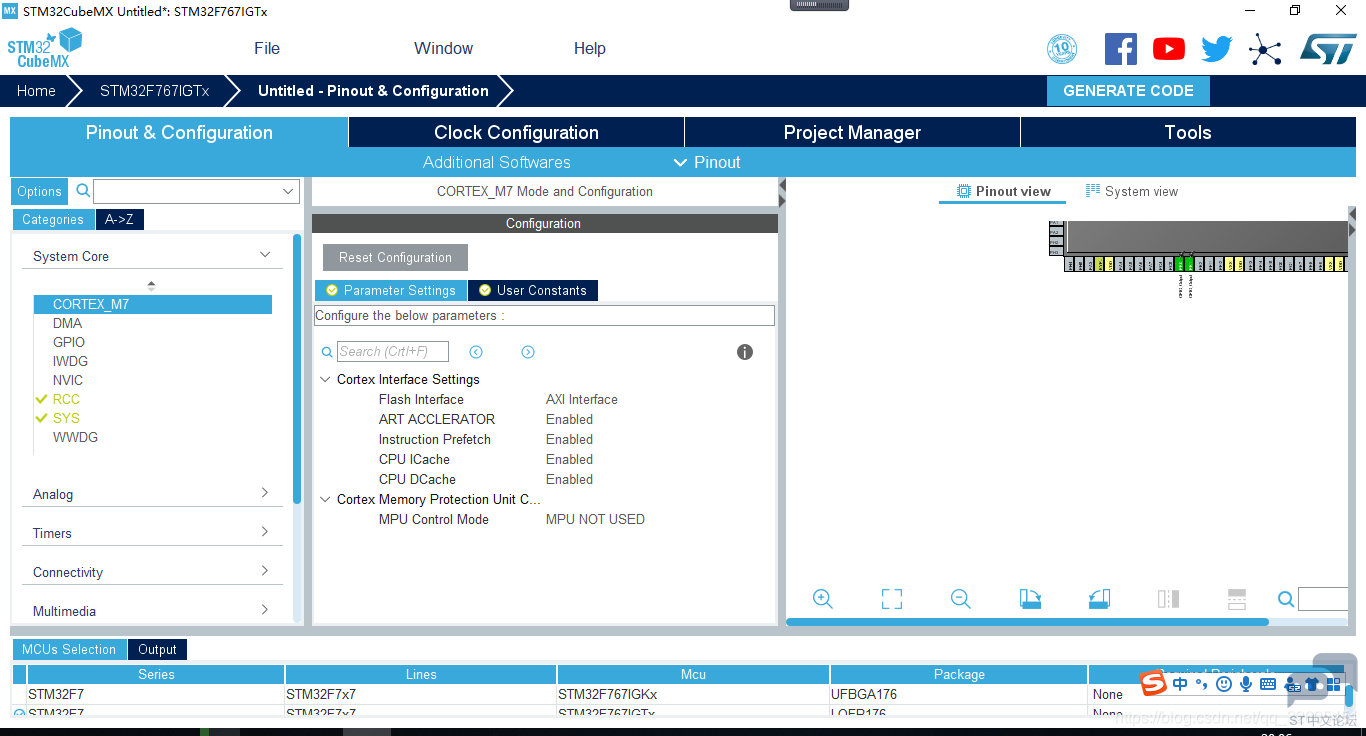
Task: Click the pinout horizontal scrollbar
Action: tap(1027, 622)
